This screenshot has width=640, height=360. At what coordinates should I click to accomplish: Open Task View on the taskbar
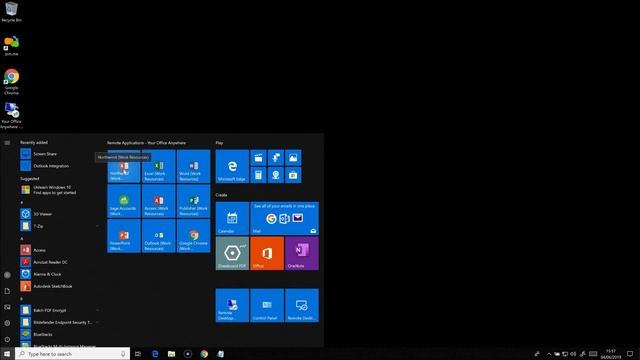138,354
